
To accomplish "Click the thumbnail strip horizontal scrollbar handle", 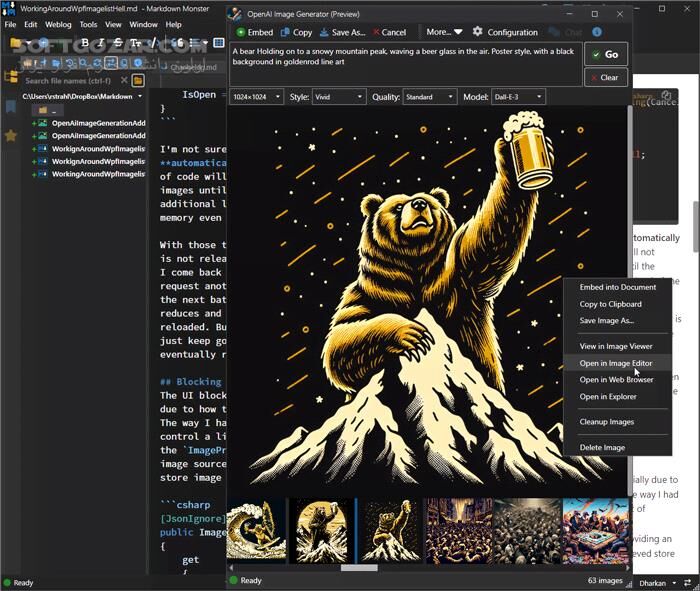I will click(359, 568).
